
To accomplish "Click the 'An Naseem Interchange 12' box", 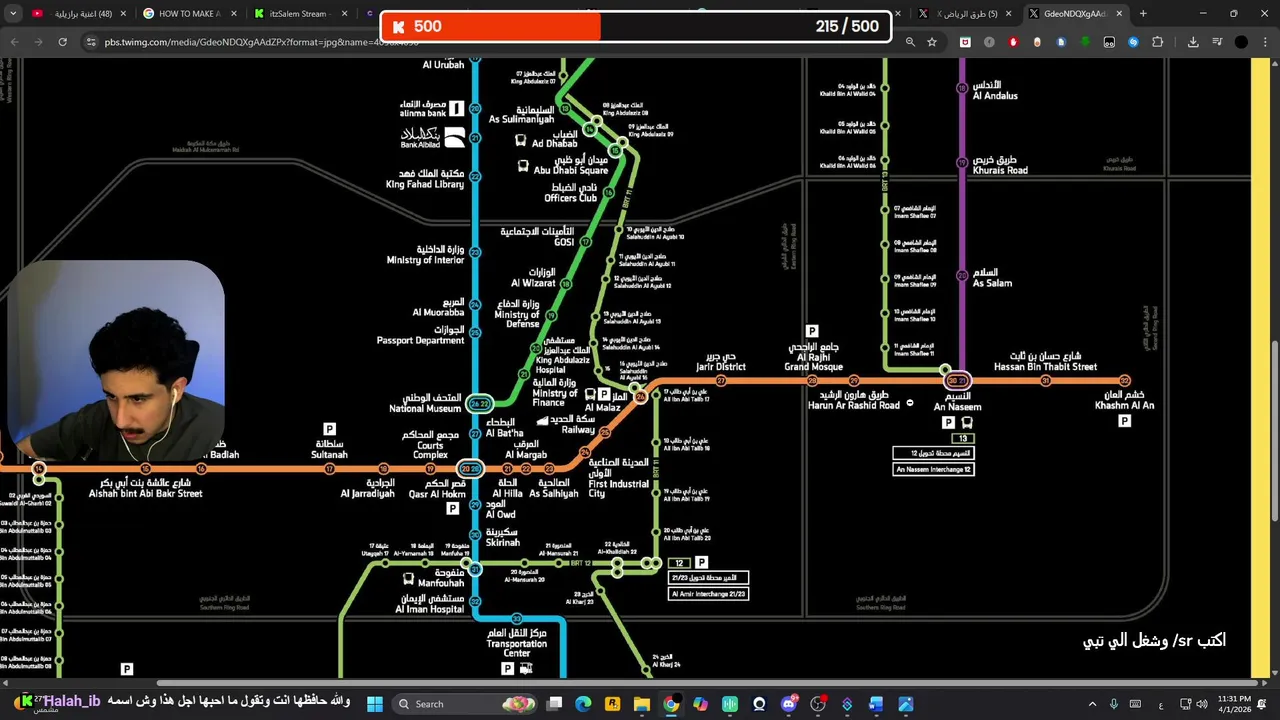I will coord(933,469).
